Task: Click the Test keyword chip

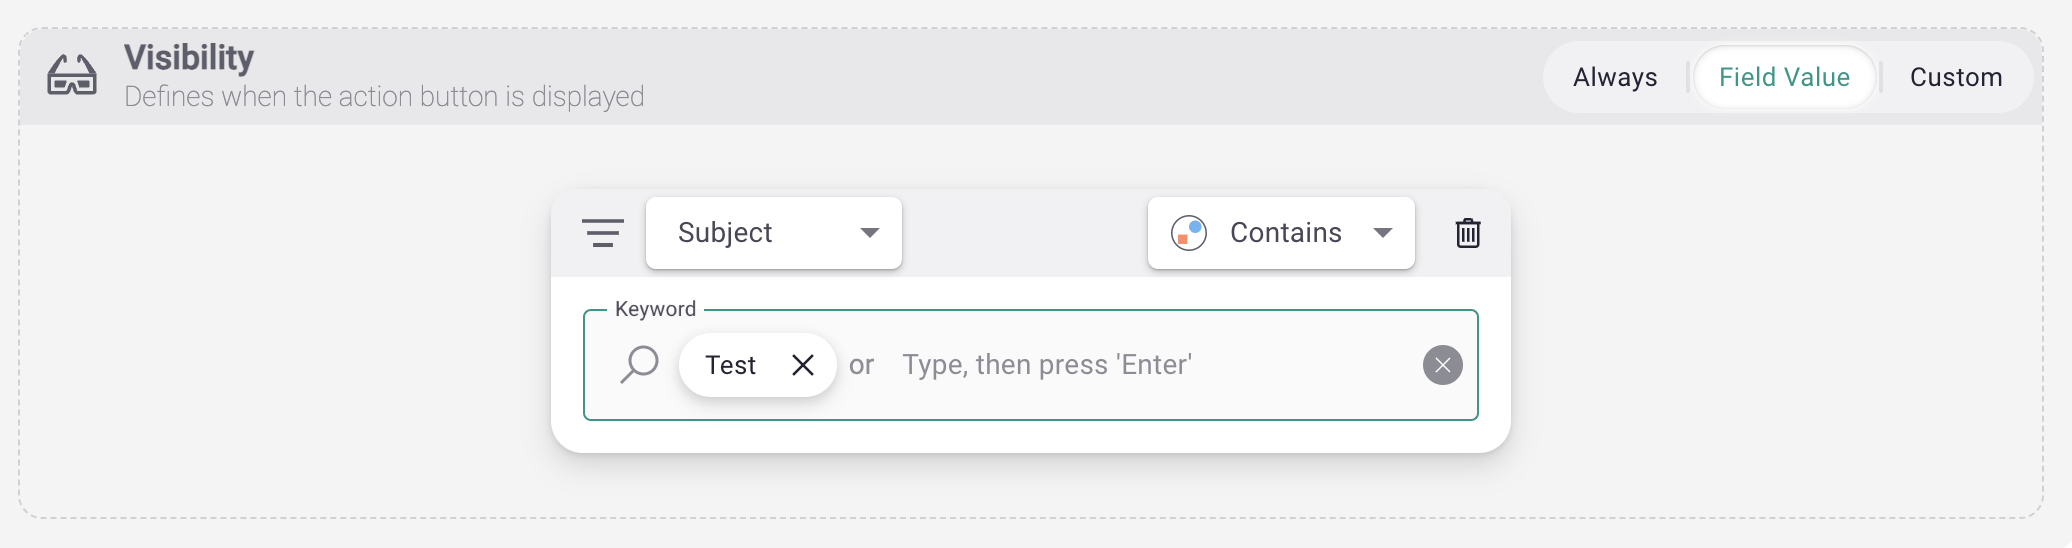Action: click(731, 365)
